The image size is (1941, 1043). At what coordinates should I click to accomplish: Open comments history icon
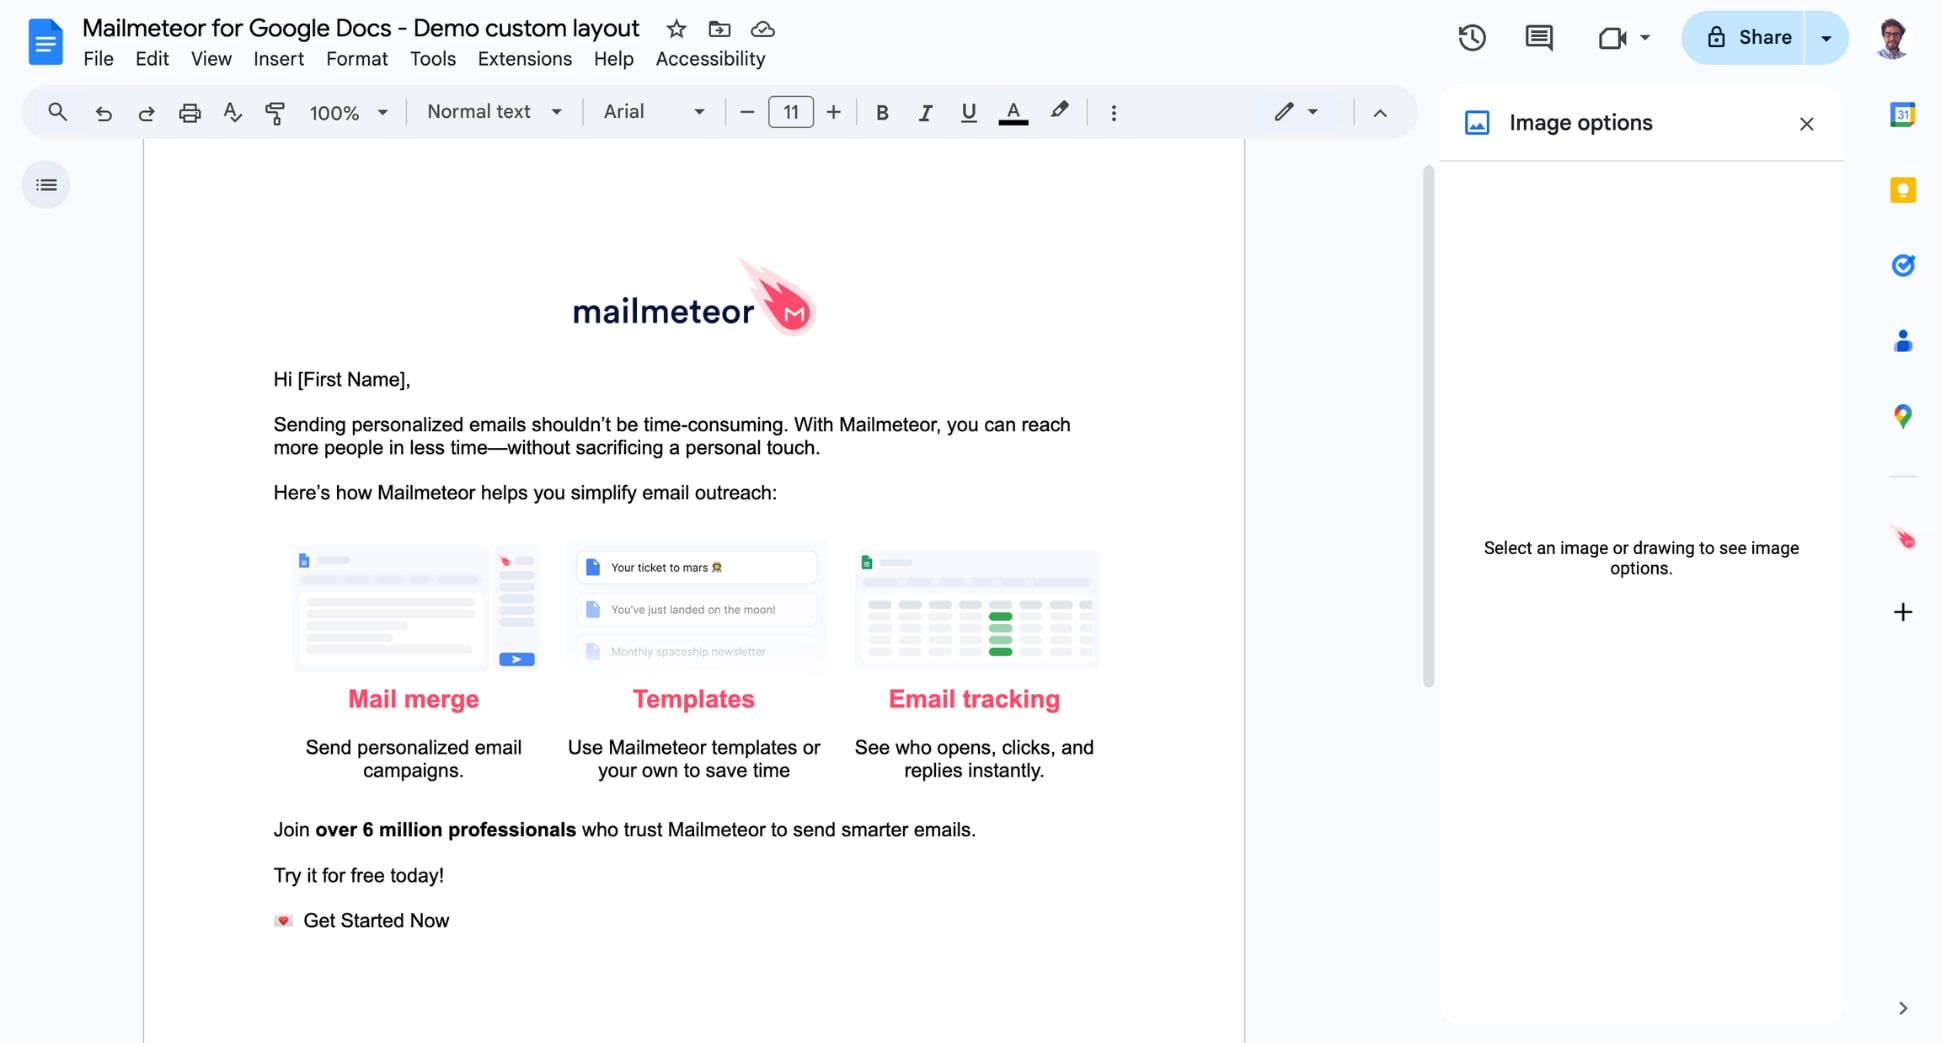[x=1538, y=38]
